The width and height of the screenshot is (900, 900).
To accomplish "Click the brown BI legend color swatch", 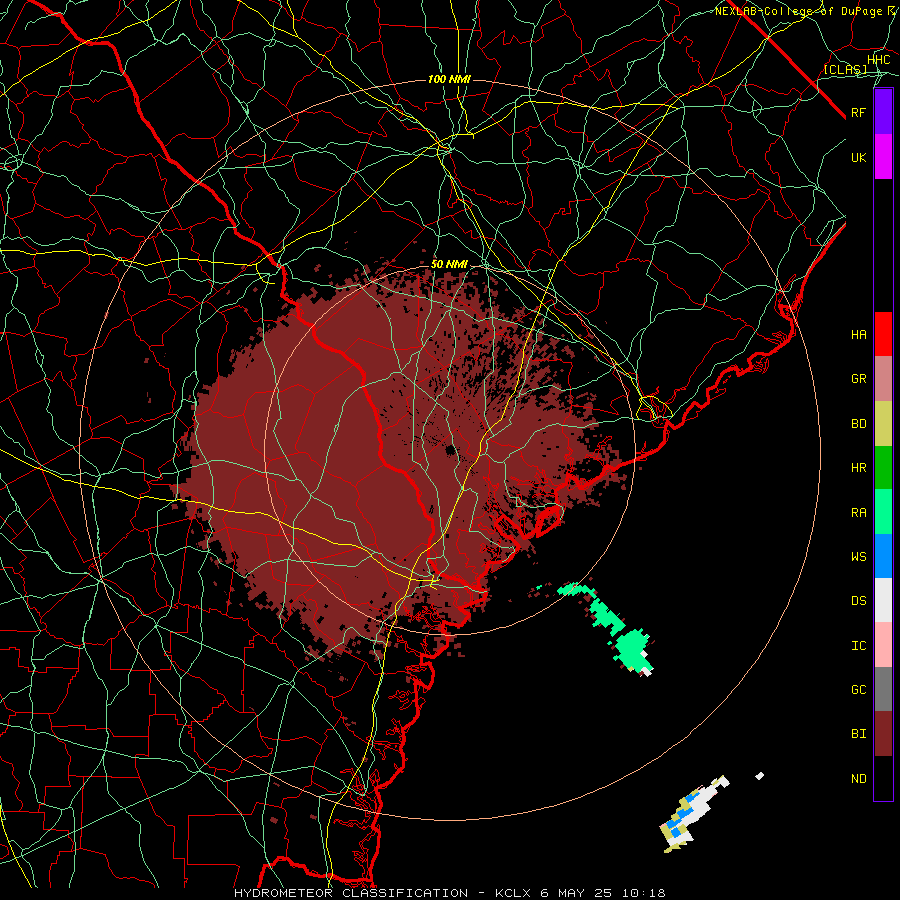I will 883,734.
